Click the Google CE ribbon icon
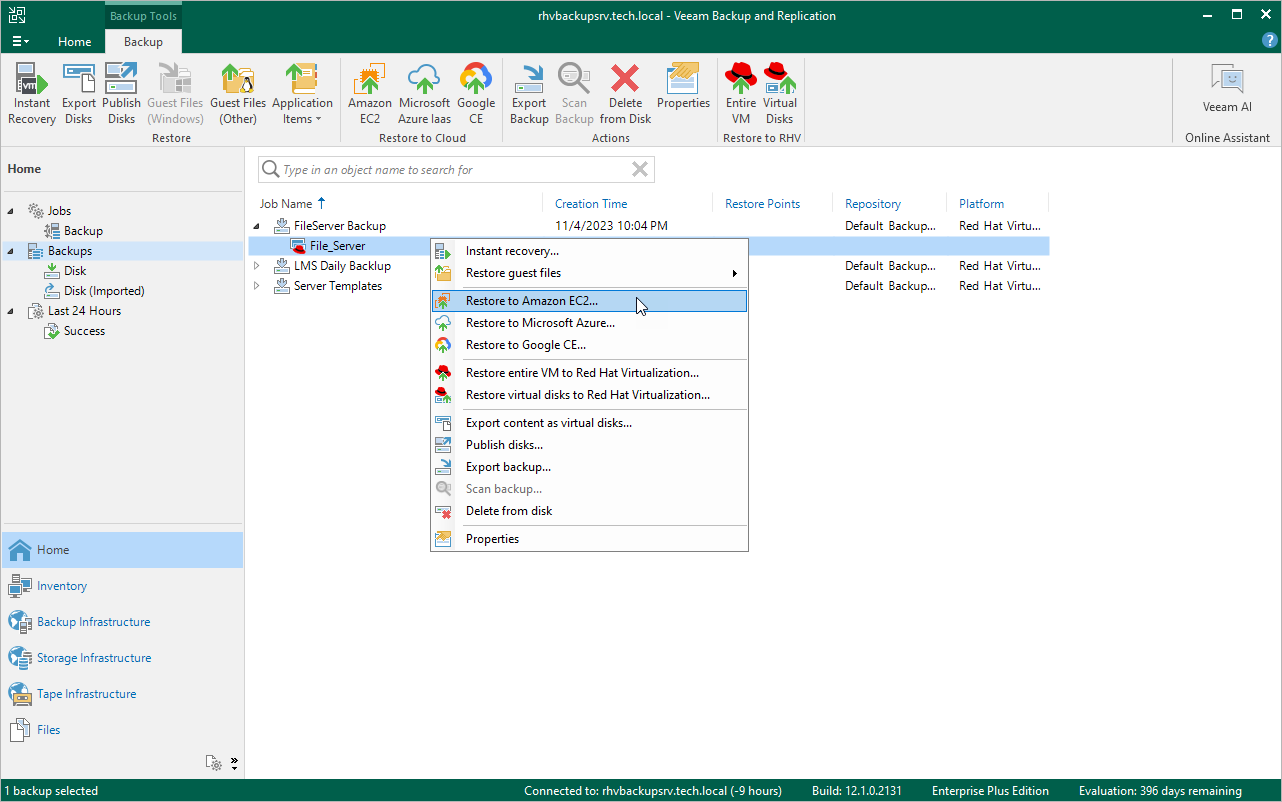 coord(476,93)
